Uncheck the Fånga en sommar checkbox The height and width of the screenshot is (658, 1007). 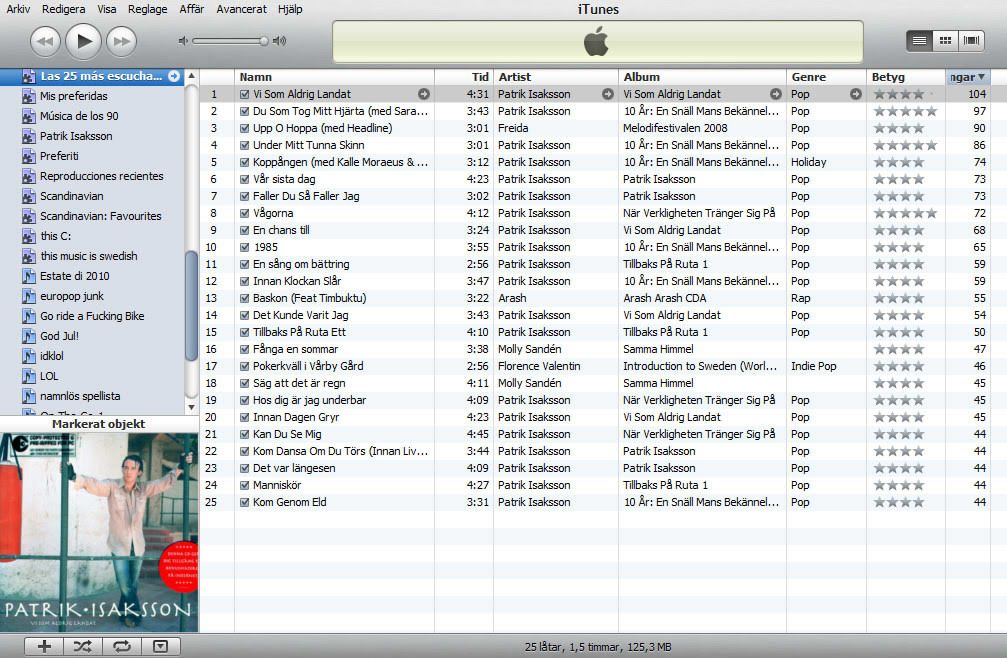(x=244, y=349)
